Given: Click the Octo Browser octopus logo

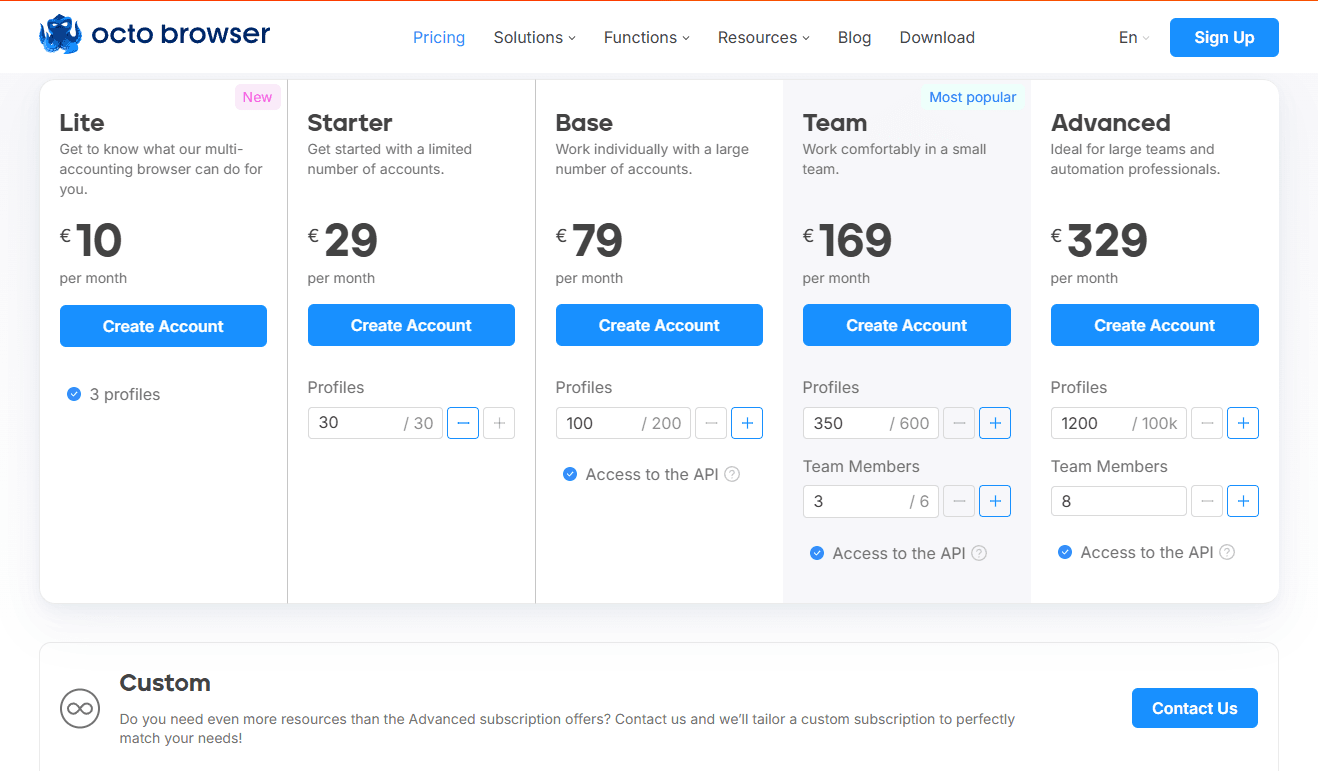Looking at the screenshot, I should click(60, 35).
